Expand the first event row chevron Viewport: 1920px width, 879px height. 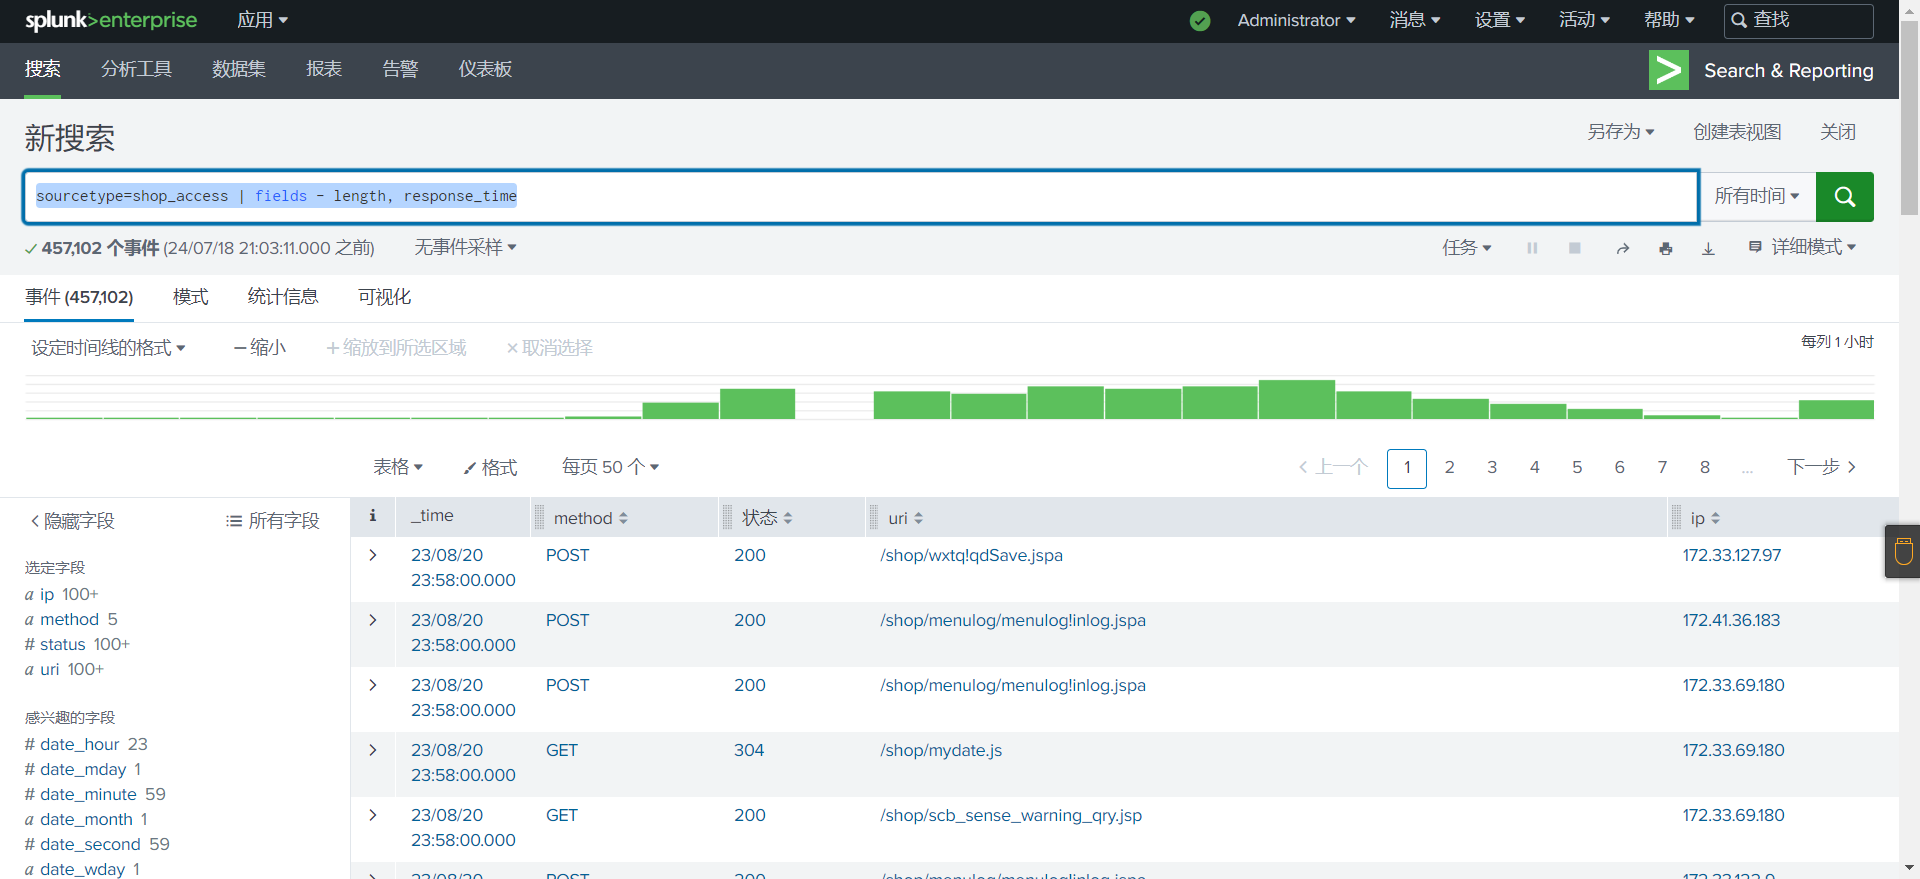373,555
